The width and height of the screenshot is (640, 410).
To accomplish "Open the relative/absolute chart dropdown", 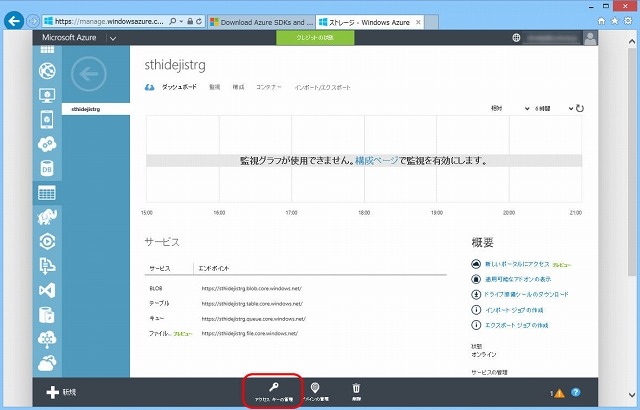I will (x=509, y=109).
